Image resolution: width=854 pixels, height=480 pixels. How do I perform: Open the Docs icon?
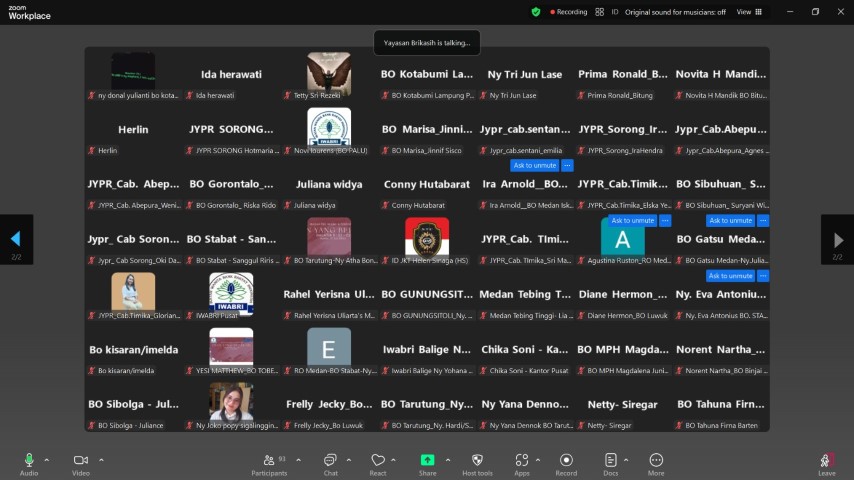coord(610,460)
